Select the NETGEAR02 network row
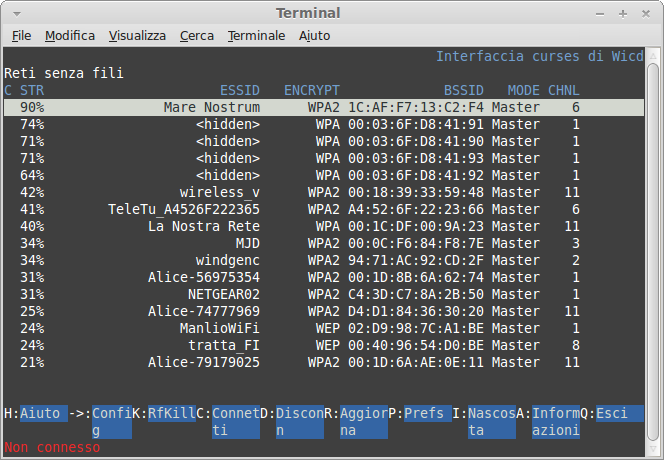664x460 pixels. (223, 294)
